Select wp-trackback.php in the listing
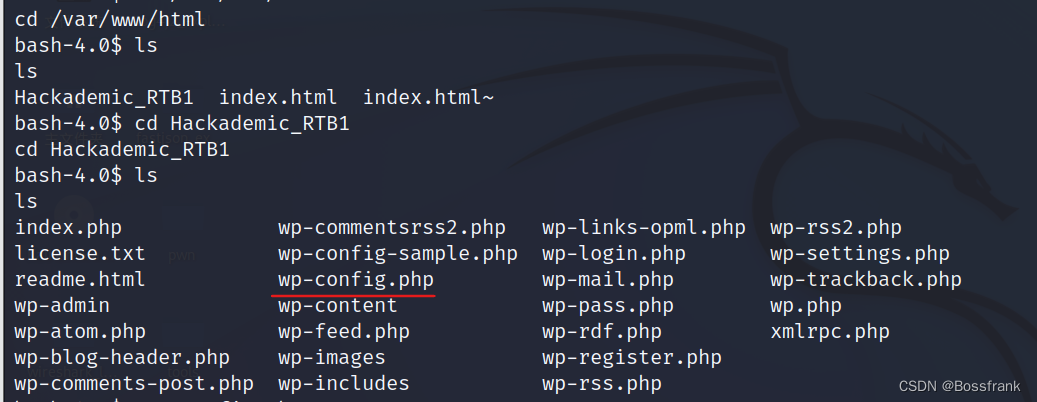Image resolution: width=1037 pixels, height=402 pixels. [x=866, y=280]
